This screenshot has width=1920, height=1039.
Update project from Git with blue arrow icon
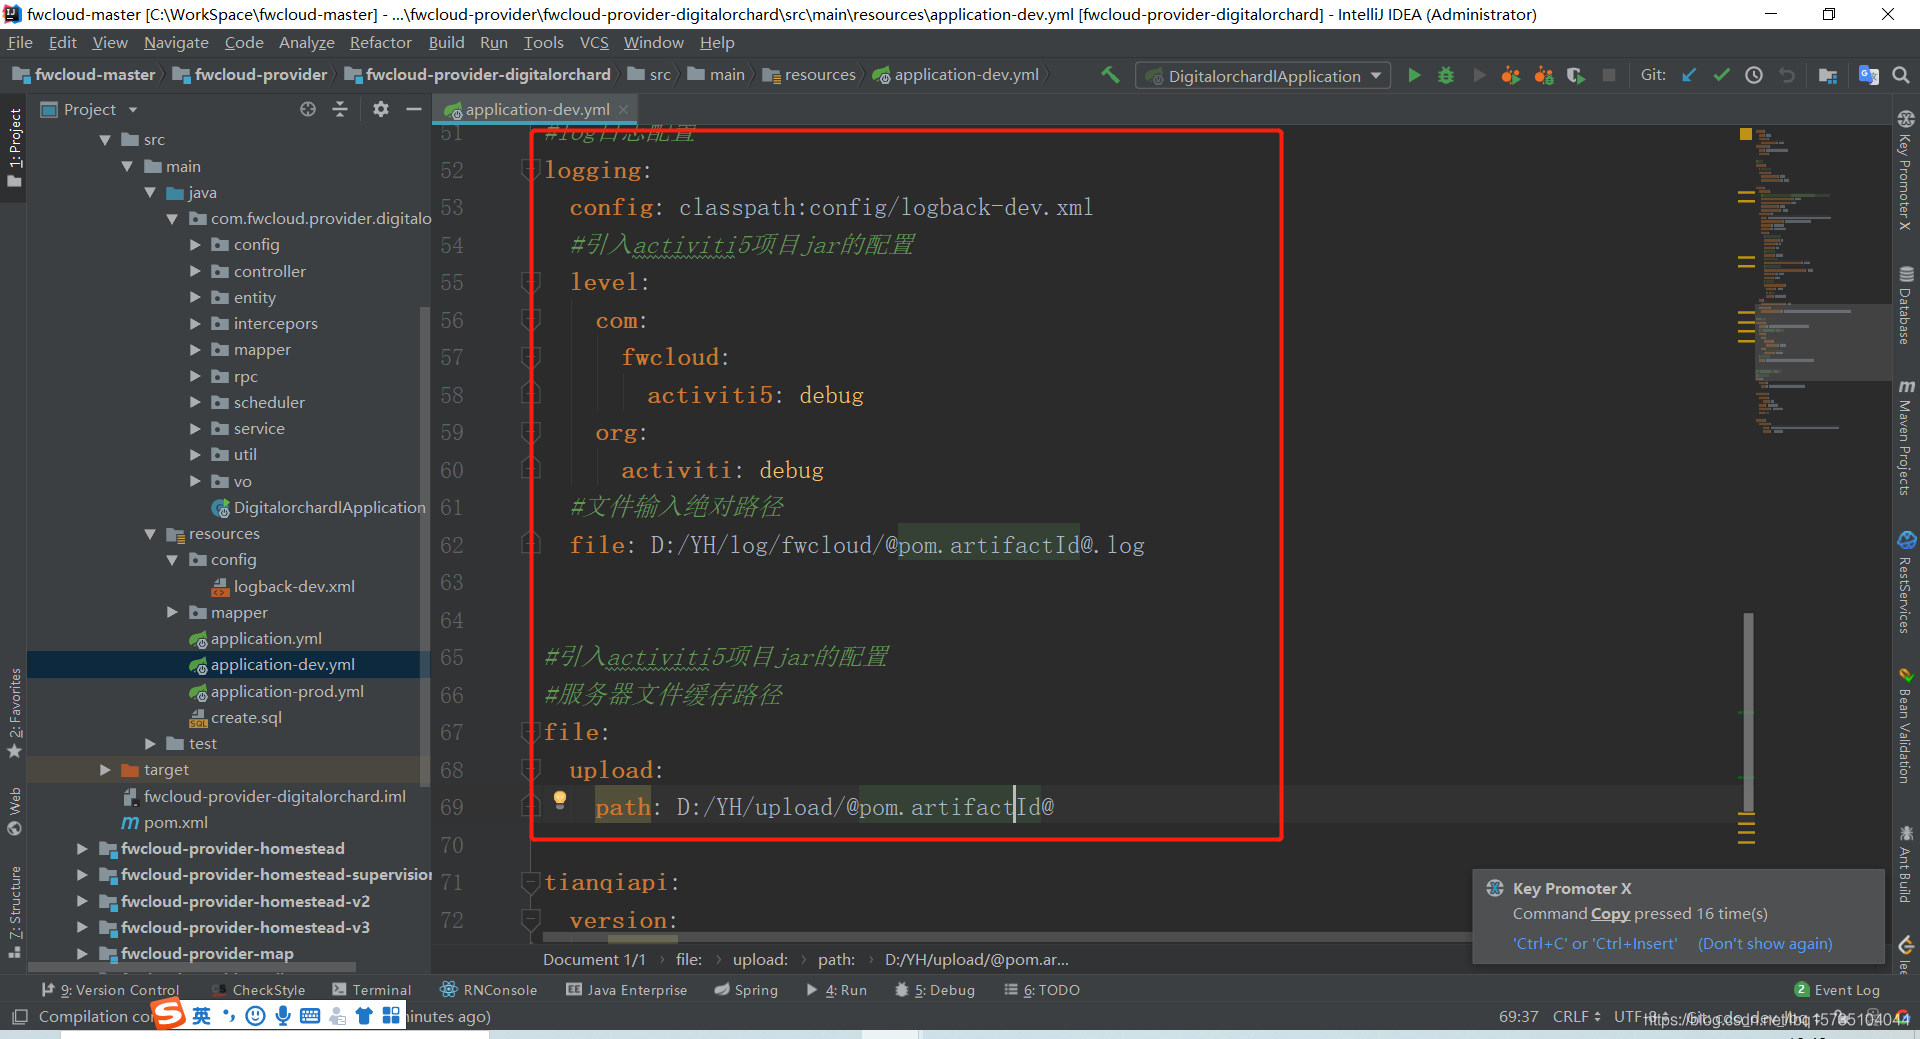[x=1689, y=75]
